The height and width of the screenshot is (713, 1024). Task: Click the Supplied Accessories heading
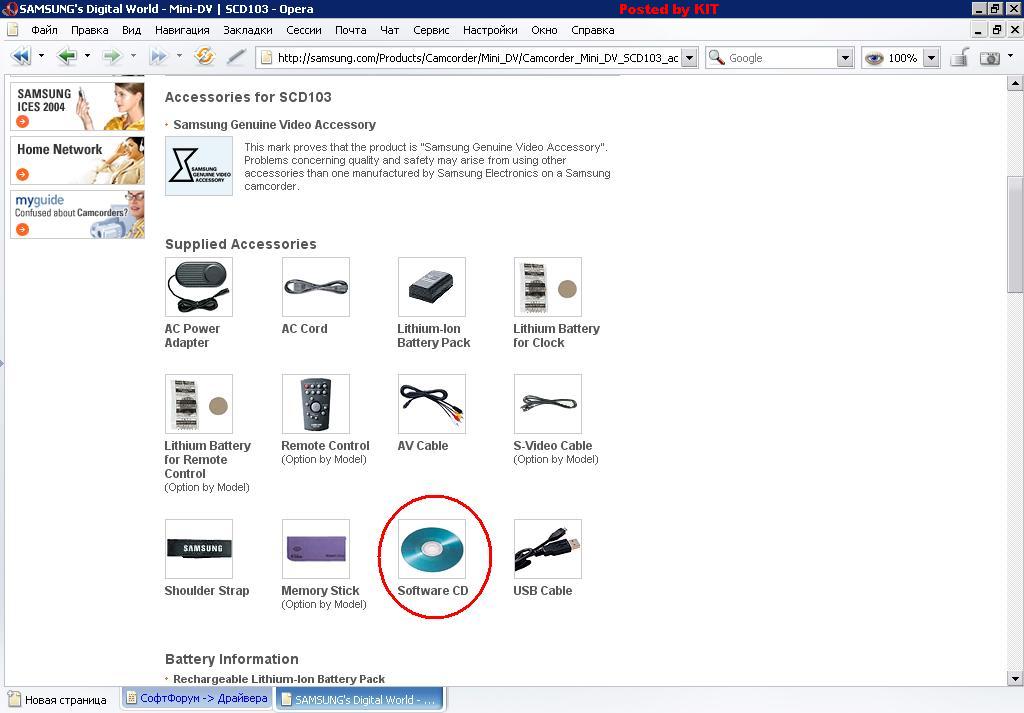240,244
